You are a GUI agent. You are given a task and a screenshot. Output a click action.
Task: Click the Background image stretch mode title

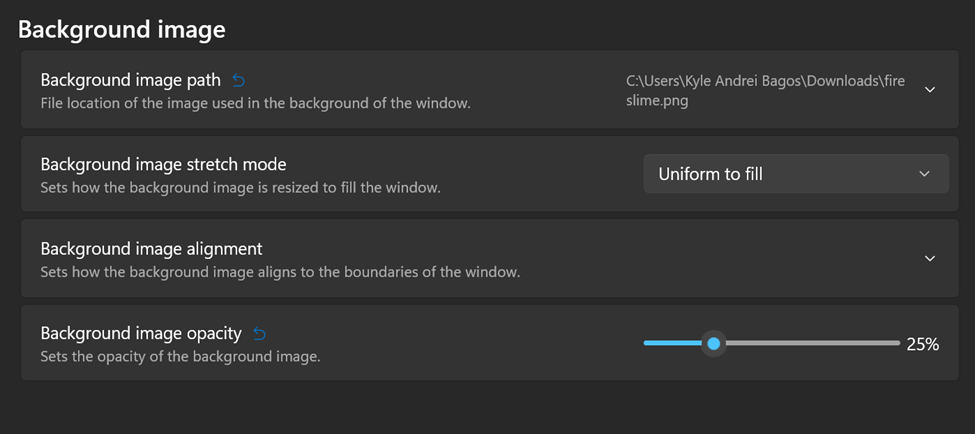coord(164,165)
